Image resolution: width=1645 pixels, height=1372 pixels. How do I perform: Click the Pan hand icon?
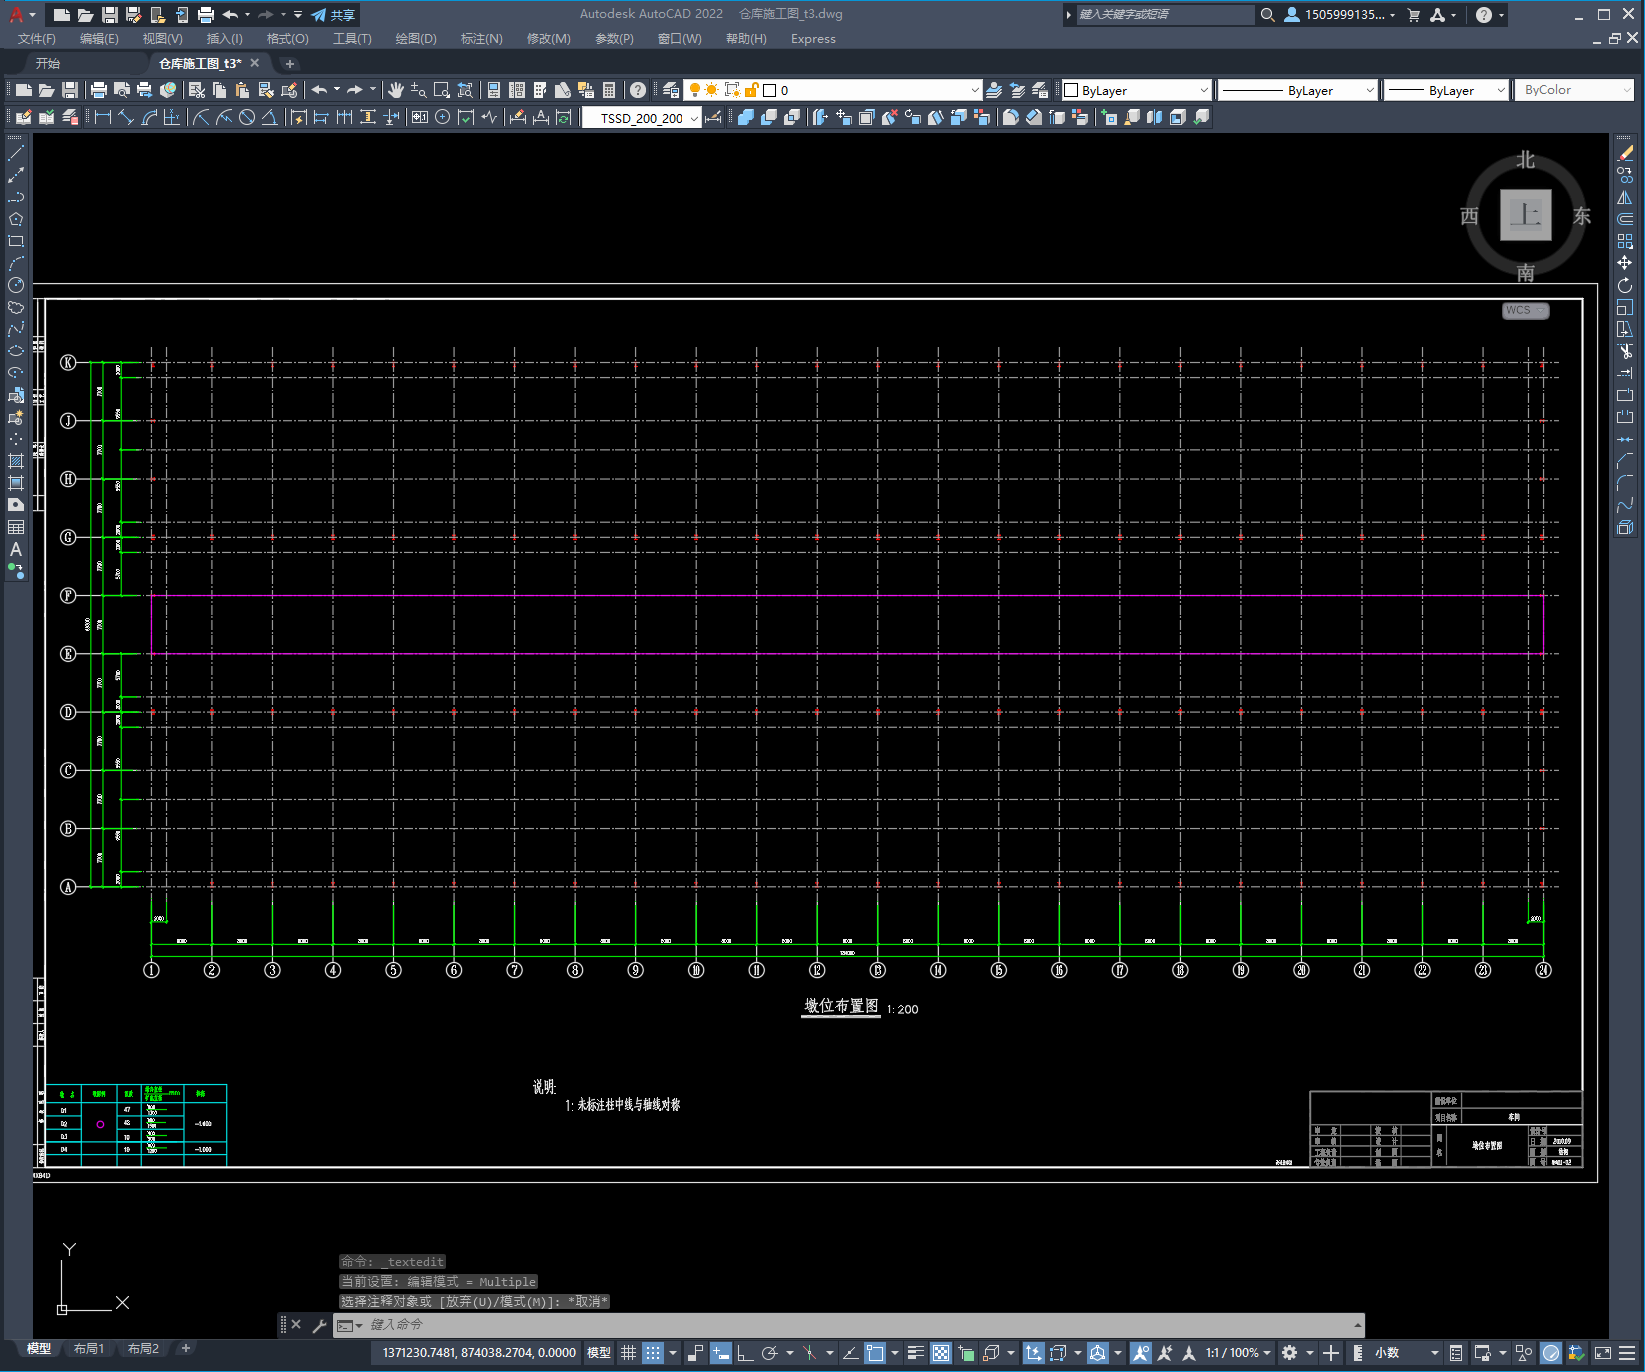pos(396,90)
